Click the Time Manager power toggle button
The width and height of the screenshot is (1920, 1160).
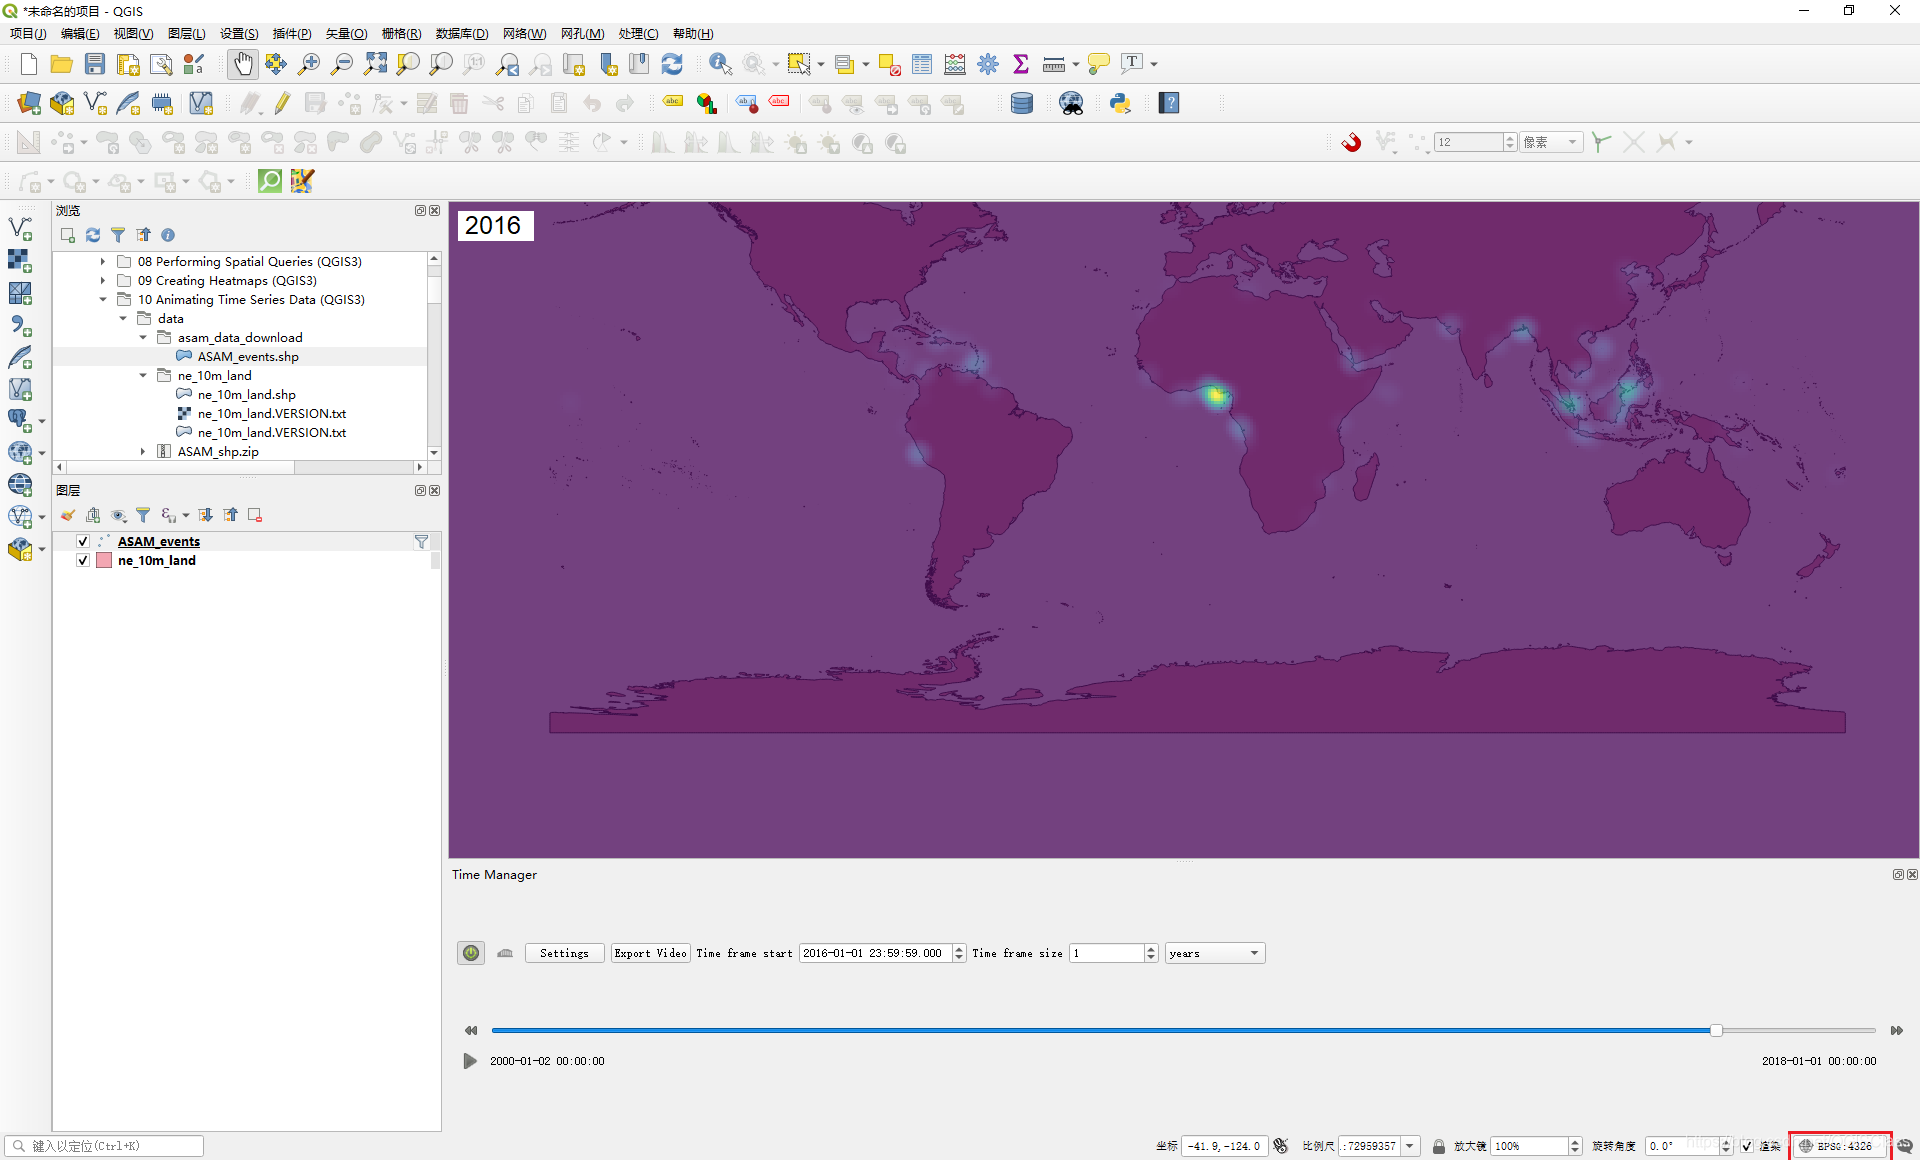click(471, 953)
